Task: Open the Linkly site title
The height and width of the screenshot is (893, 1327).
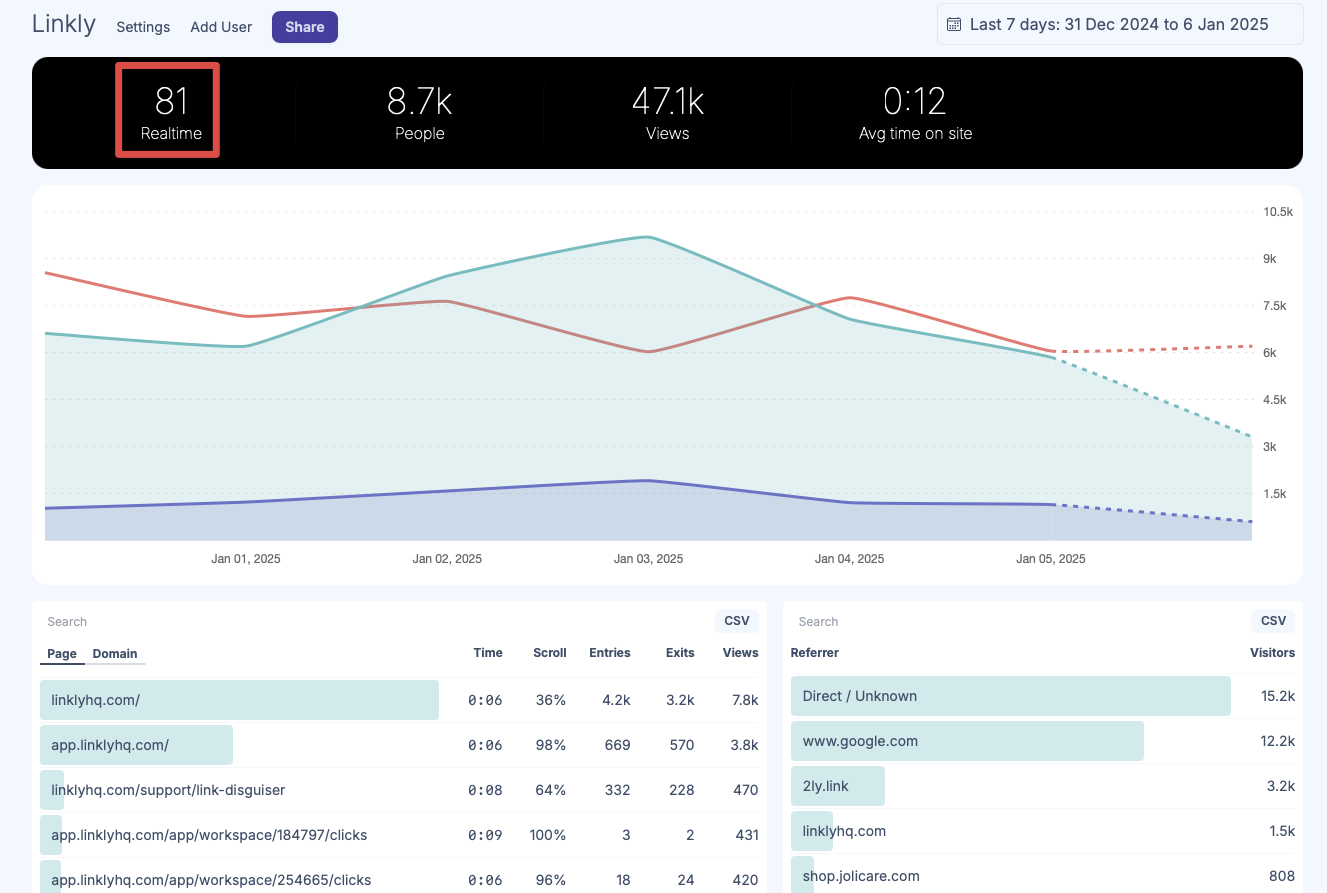Action: click(x=64, y=25)
